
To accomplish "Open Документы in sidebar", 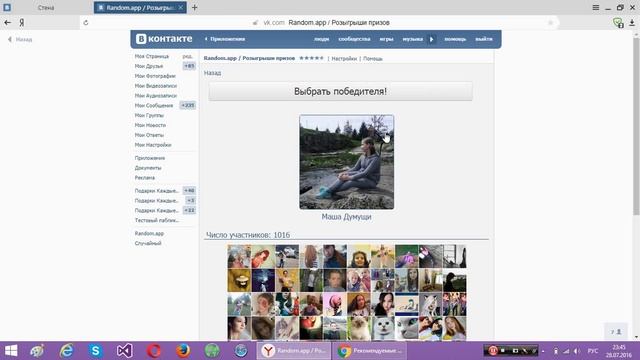I will coord(148,168).
